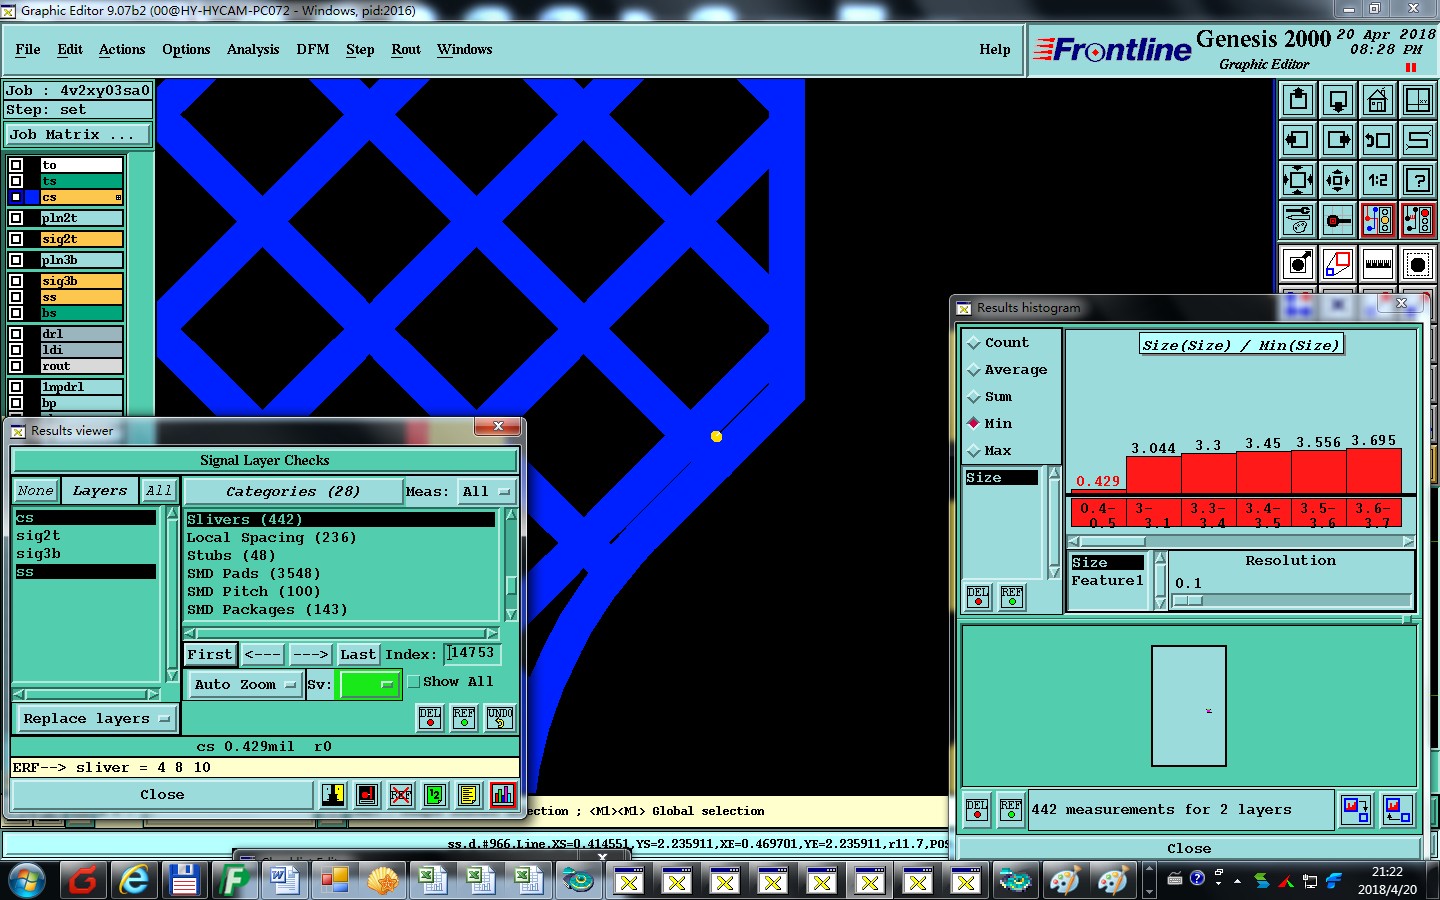Screen dimensions: 1440x900
Task: Adjust the Resolution slider in histogram
Action: [1188, 601]
